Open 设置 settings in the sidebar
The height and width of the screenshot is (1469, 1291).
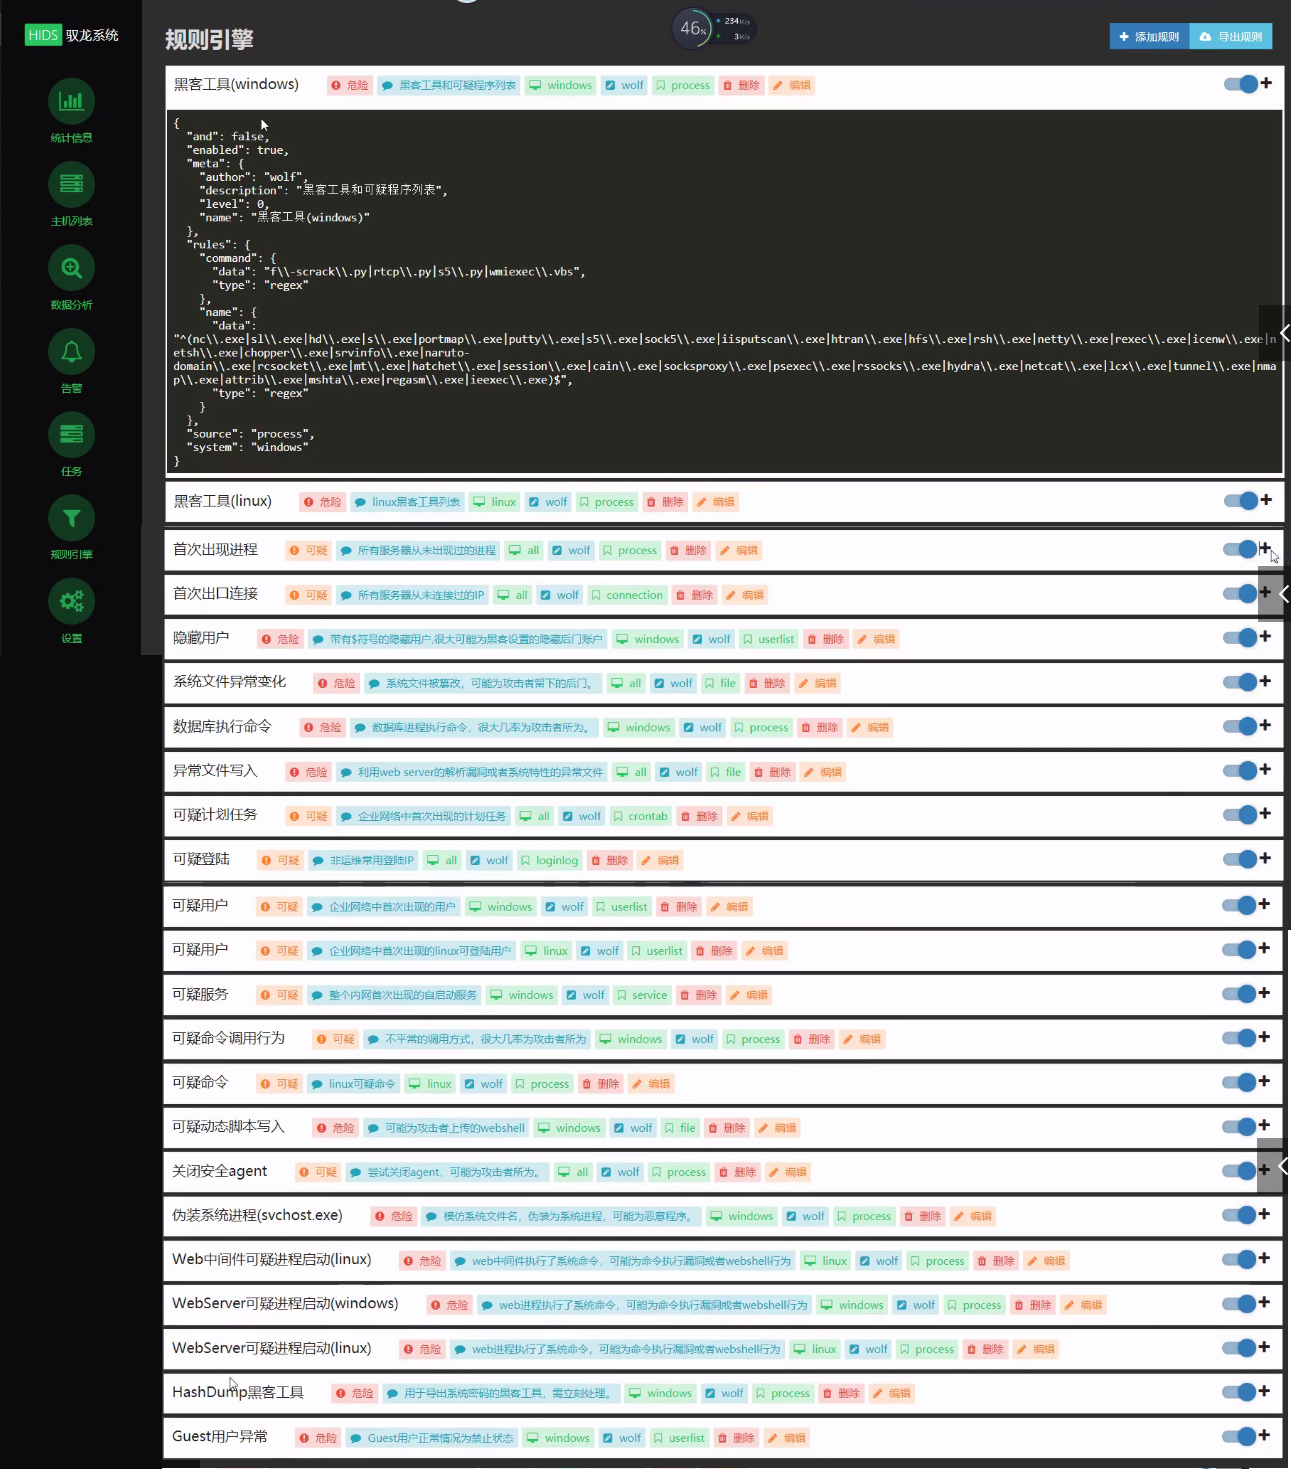(71, 602)
